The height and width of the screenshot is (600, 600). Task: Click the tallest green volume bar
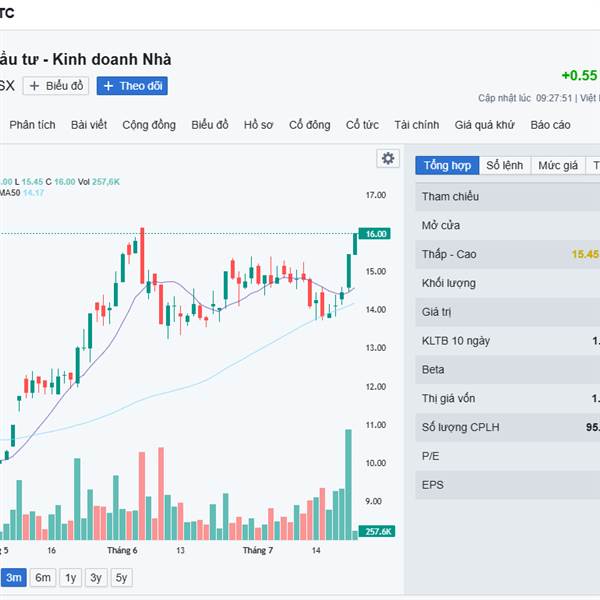[x=348, y=484]
